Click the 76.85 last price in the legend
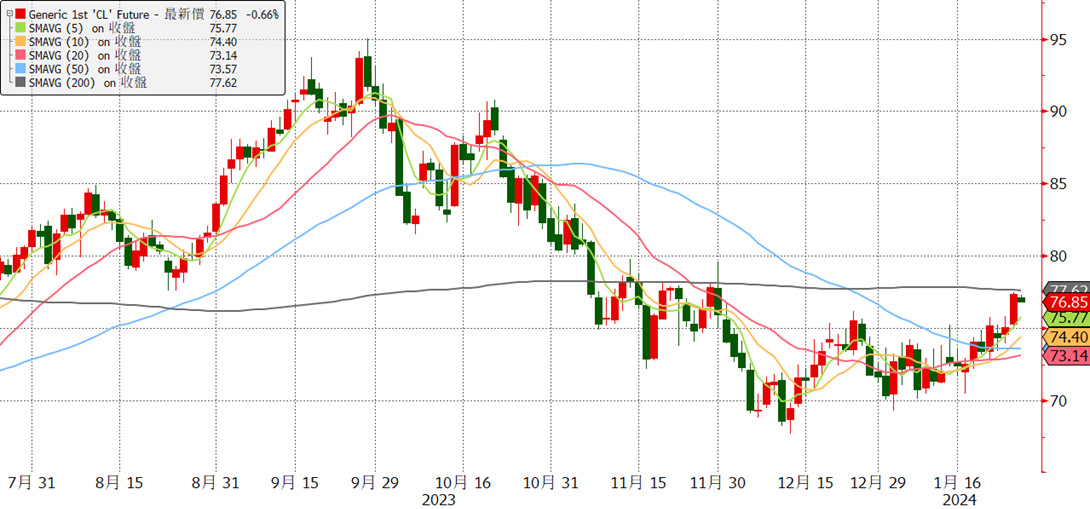Viewport: 1090px width, 509px height. tap(222, 14)
